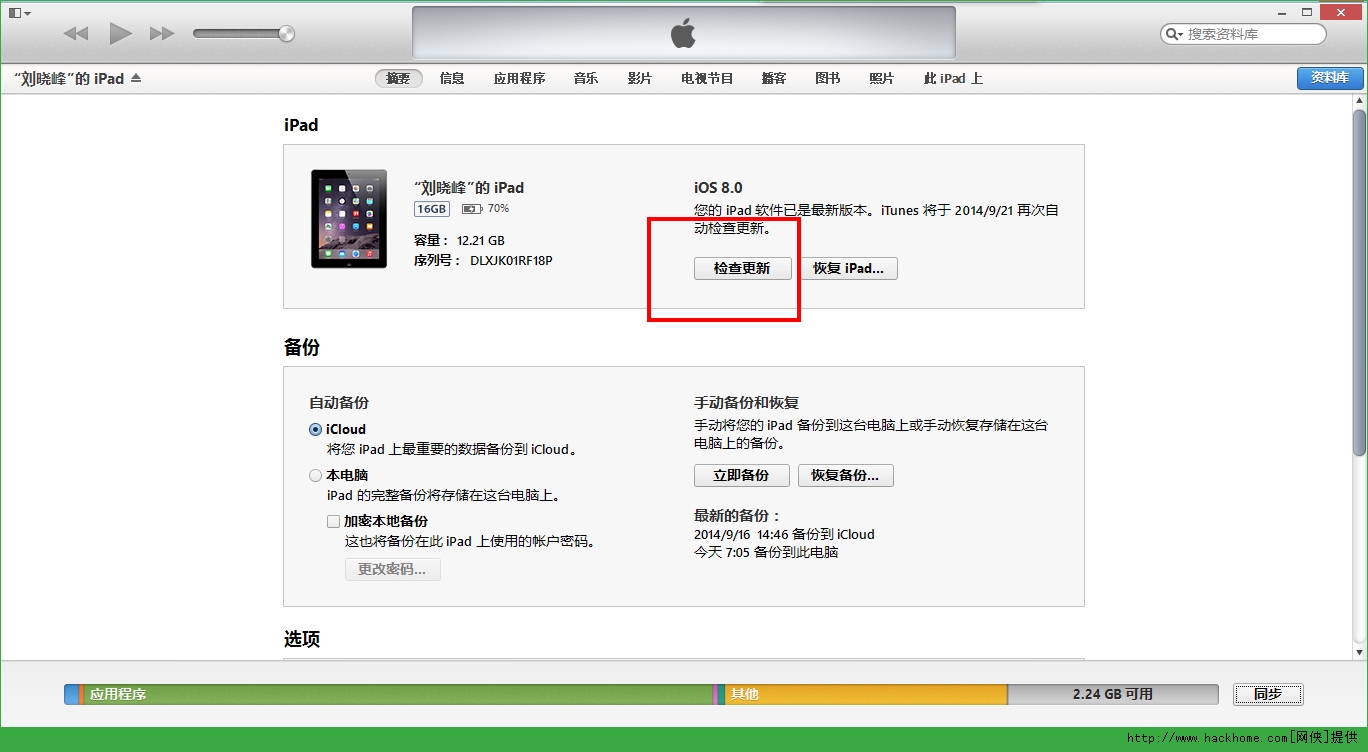Click the 恢复备份... button

tap(846, 476)
